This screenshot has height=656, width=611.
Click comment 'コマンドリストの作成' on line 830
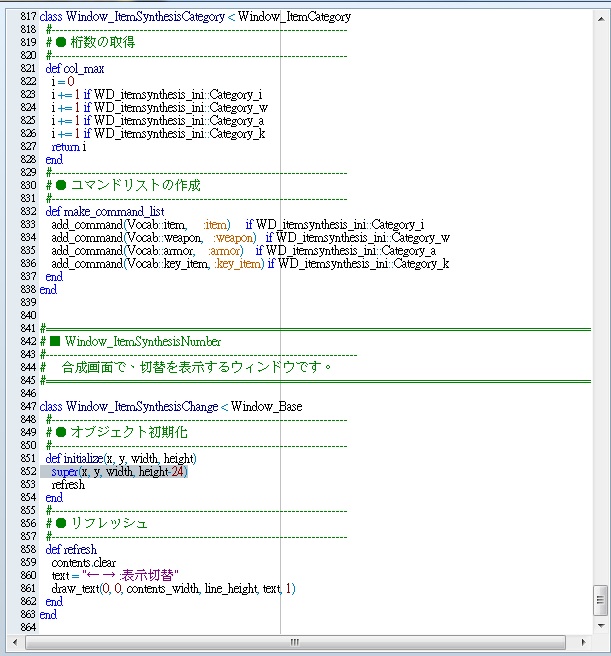(136, 185)
